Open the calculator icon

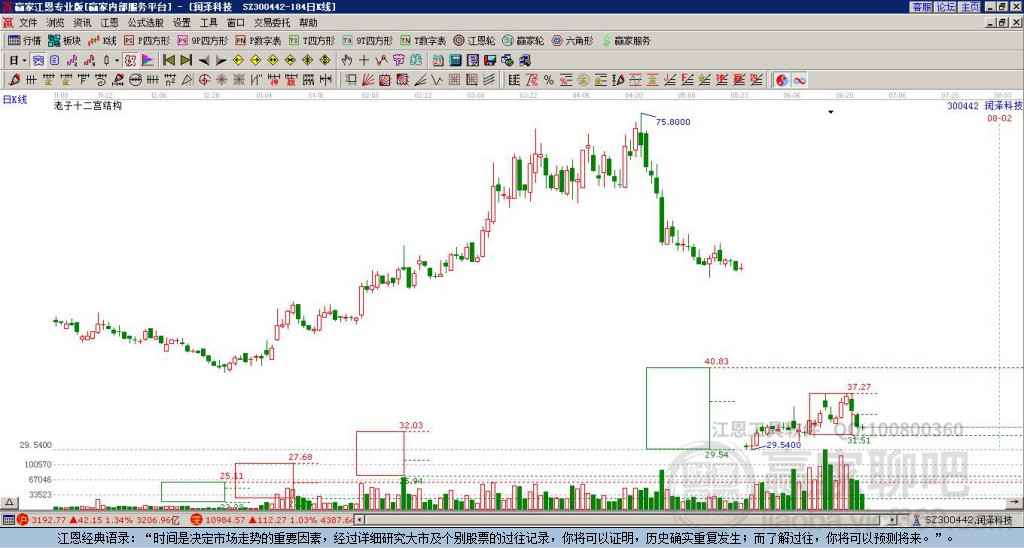(x=455, y=61)
